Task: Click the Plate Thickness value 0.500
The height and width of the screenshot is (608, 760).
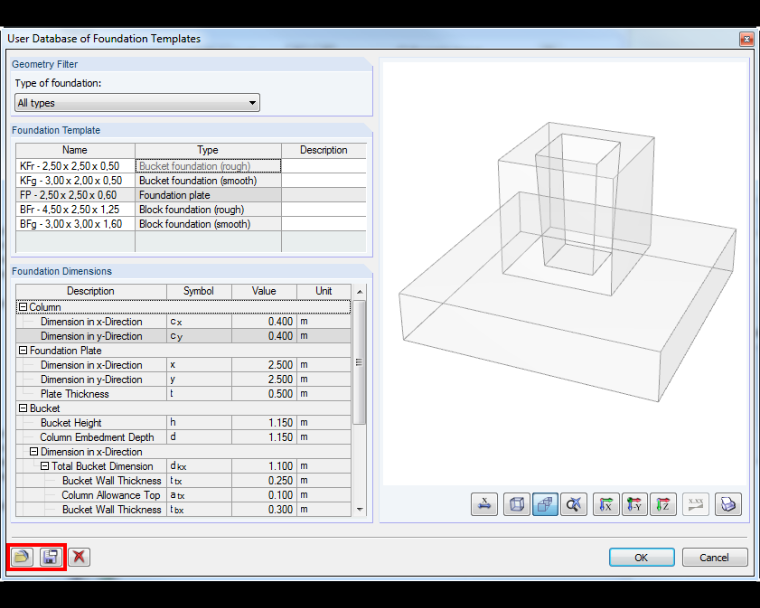Action: pos(264,394)
